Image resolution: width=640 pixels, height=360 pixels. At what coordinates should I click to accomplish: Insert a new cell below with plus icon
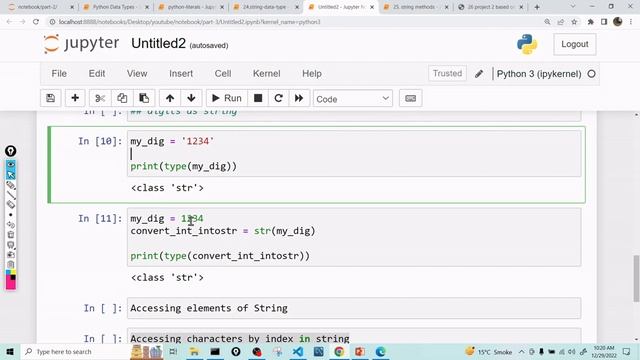pyautogui.click(x=75, y=98)
